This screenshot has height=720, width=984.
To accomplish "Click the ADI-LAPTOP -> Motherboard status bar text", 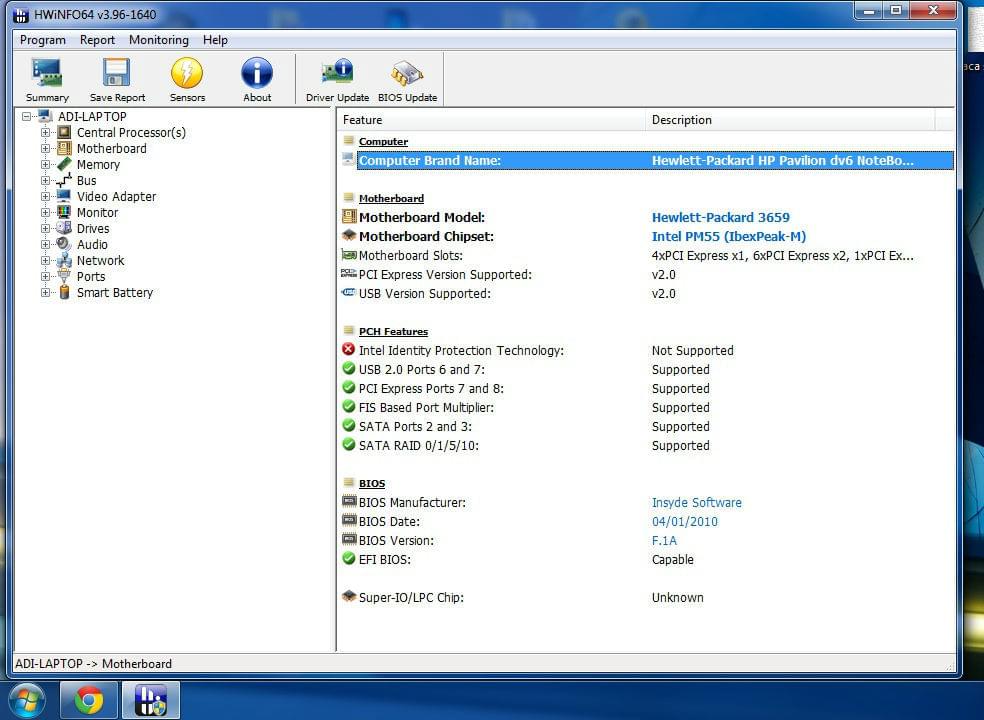I will coord(94,664).
